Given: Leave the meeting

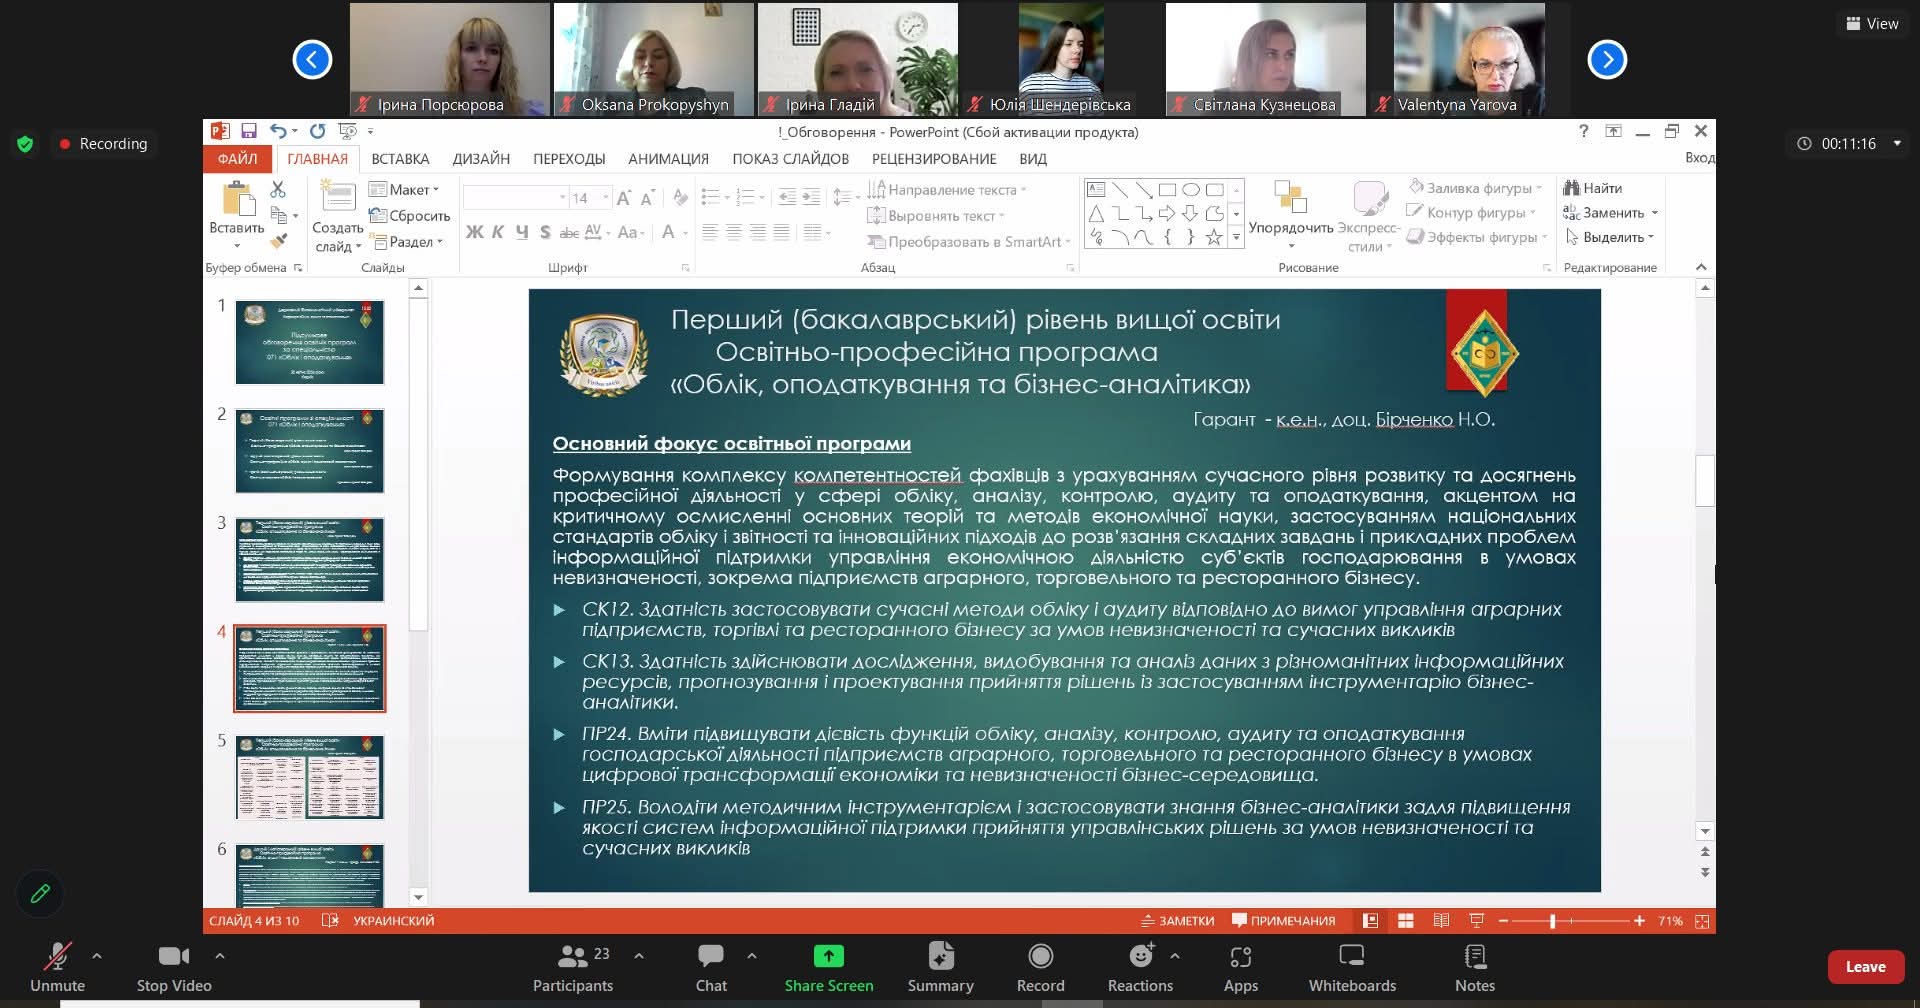Looking at the screenshot, I should [x=1865, y=967].
